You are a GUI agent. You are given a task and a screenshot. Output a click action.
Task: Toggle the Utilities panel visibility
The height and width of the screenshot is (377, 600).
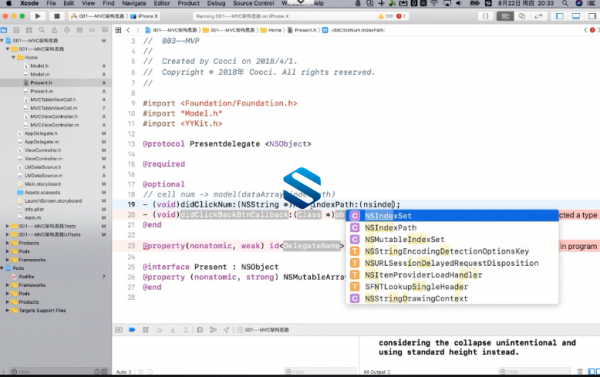pos(592,16)
